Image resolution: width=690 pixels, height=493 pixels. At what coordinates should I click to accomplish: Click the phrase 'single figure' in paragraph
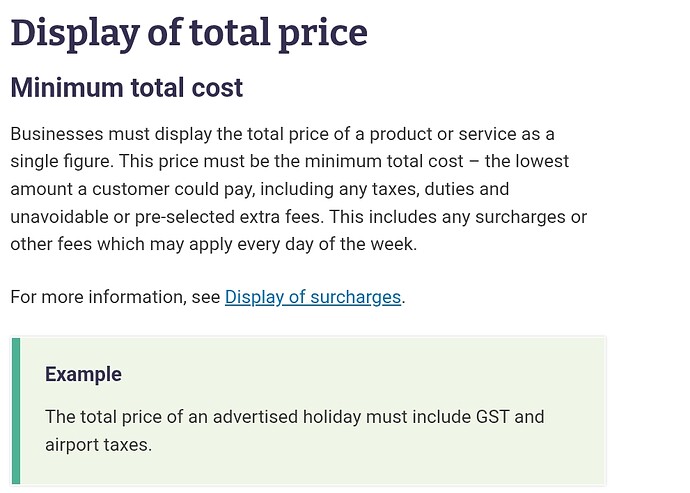tap(61, 162)
